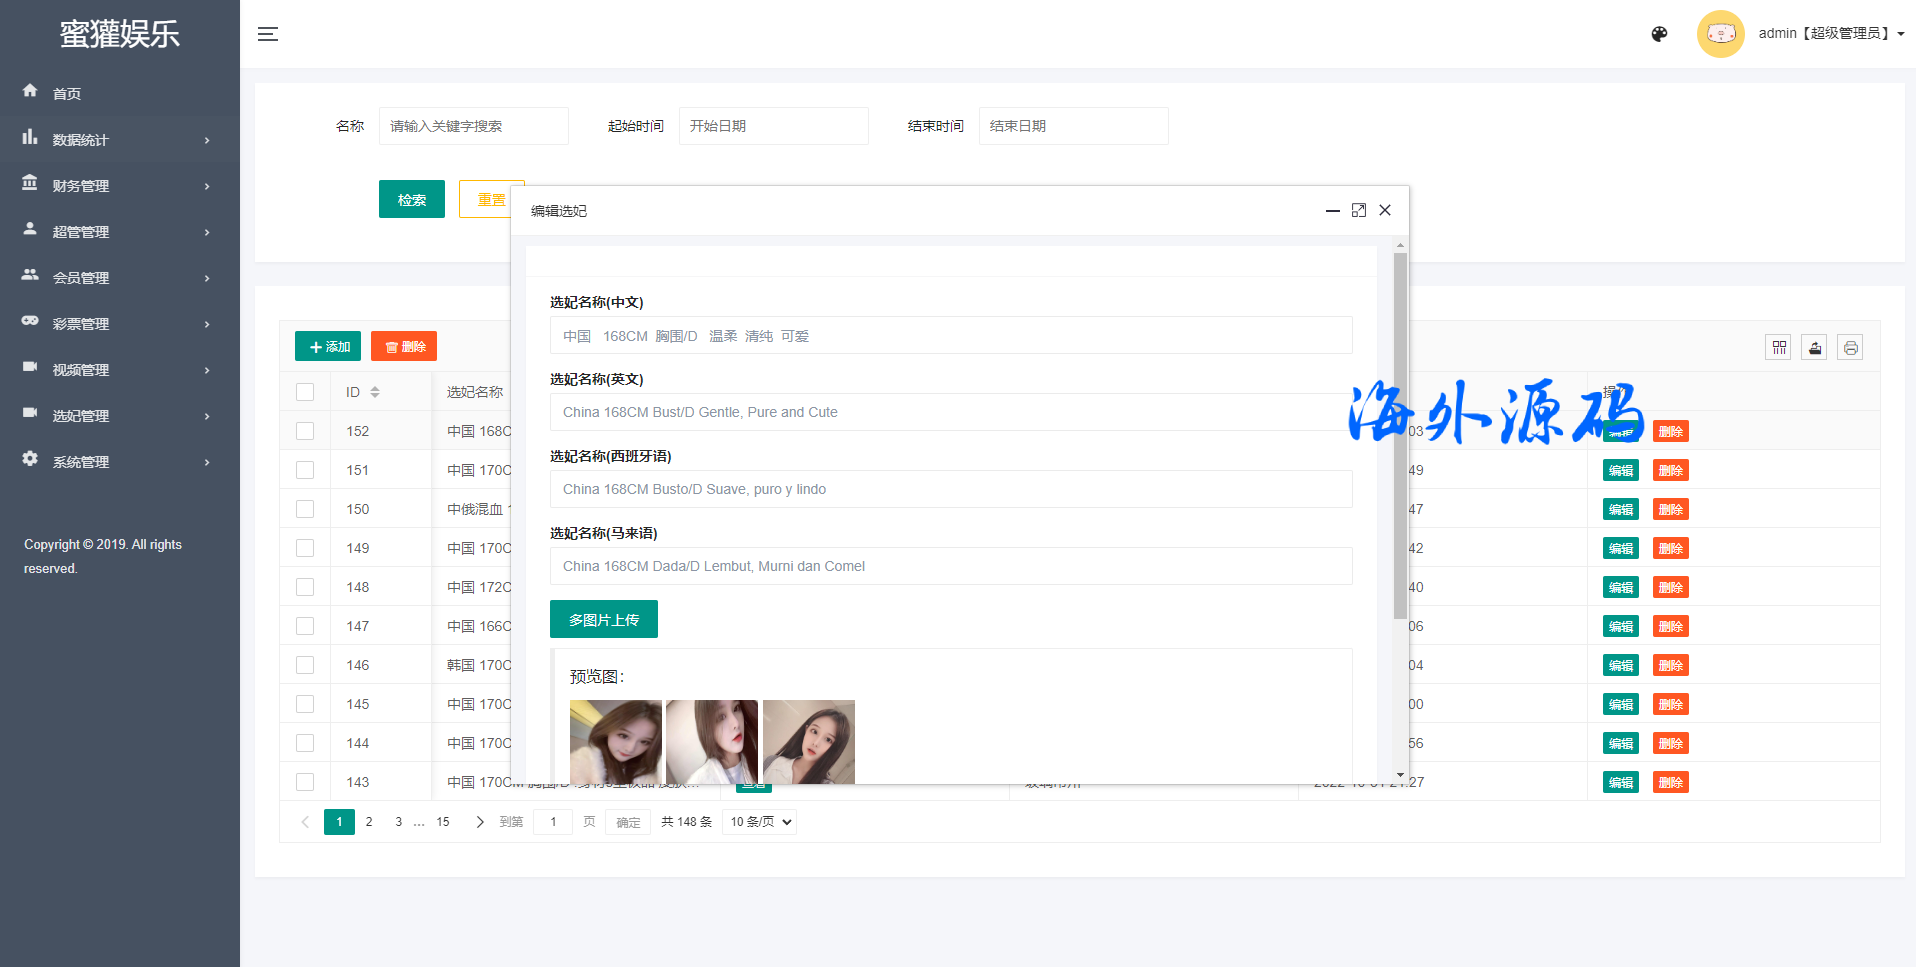Sort the table by ID column arrows
Screen dimensions: 1916x967
pyautogui.click(x=375, y=392)
